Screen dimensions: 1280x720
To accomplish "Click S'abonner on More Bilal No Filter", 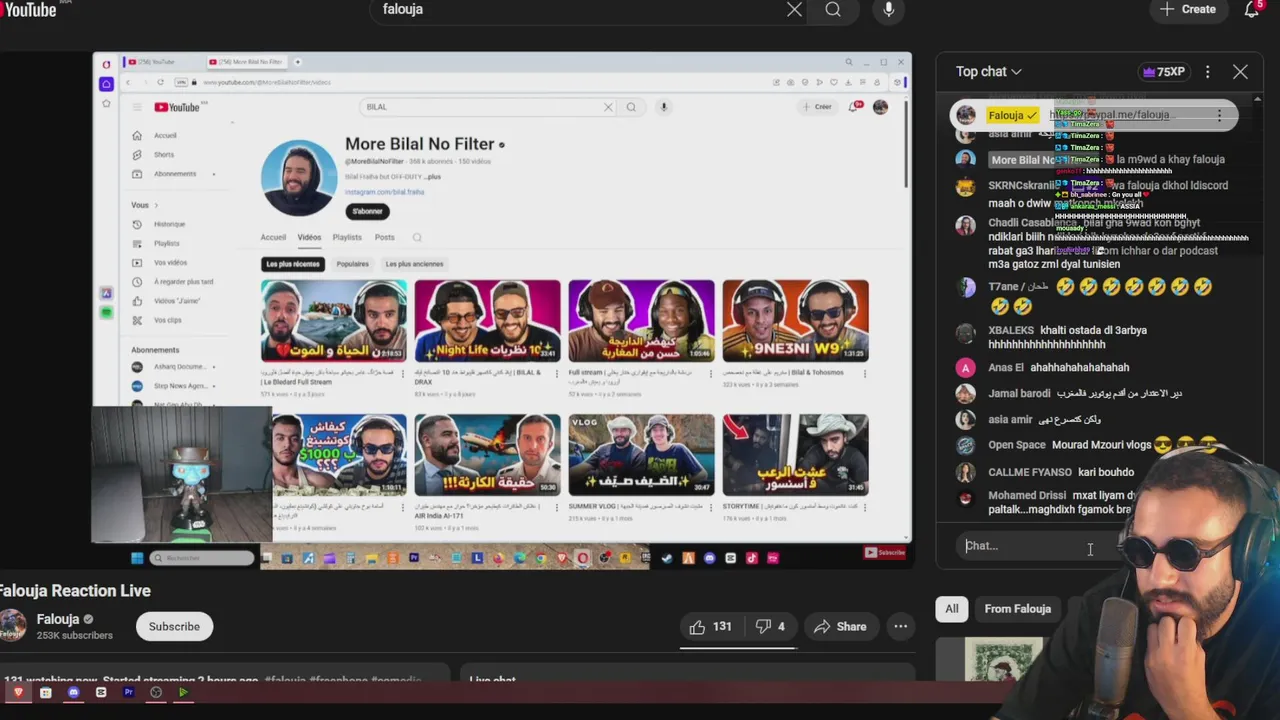I will (368, 211).
